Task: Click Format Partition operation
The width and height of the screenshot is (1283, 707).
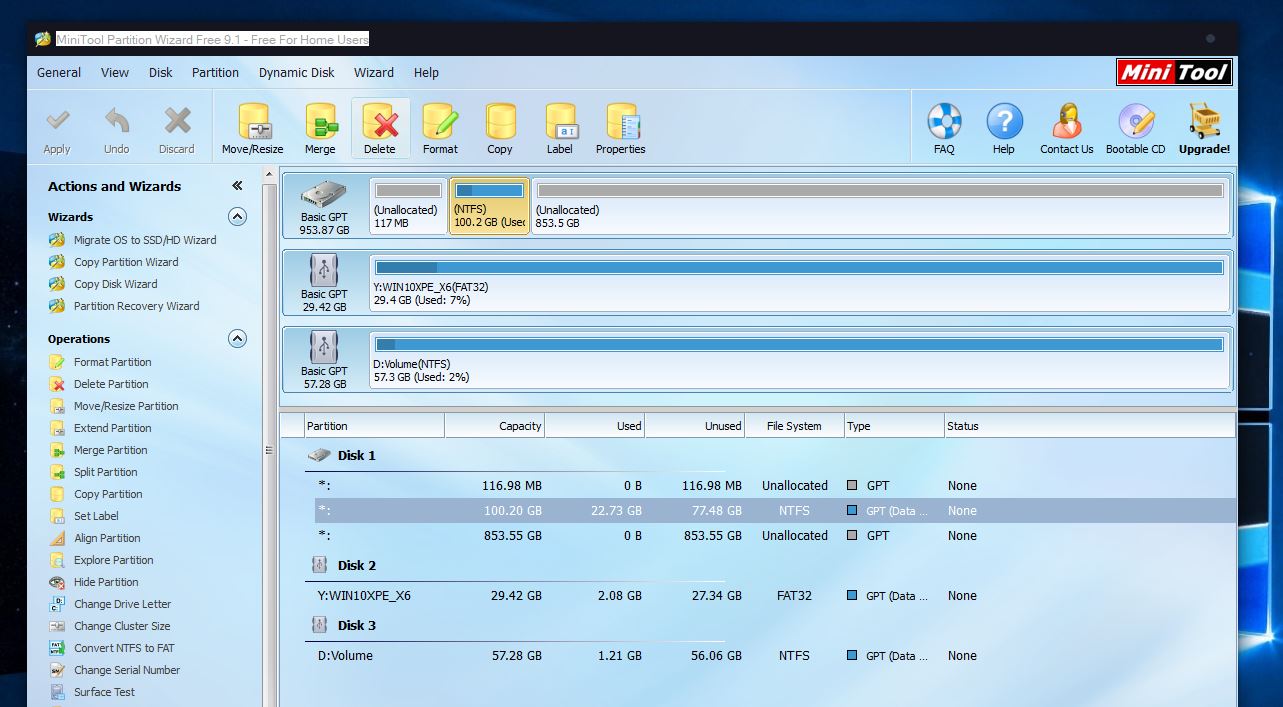Action: pos(113,362)
